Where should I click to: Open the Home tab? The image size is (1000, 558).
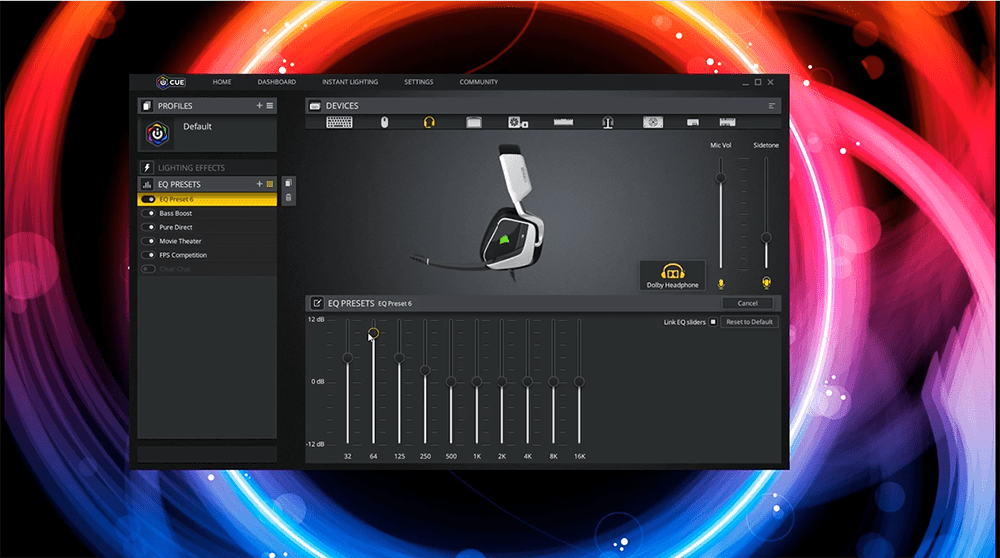click(x=222, y=82)
